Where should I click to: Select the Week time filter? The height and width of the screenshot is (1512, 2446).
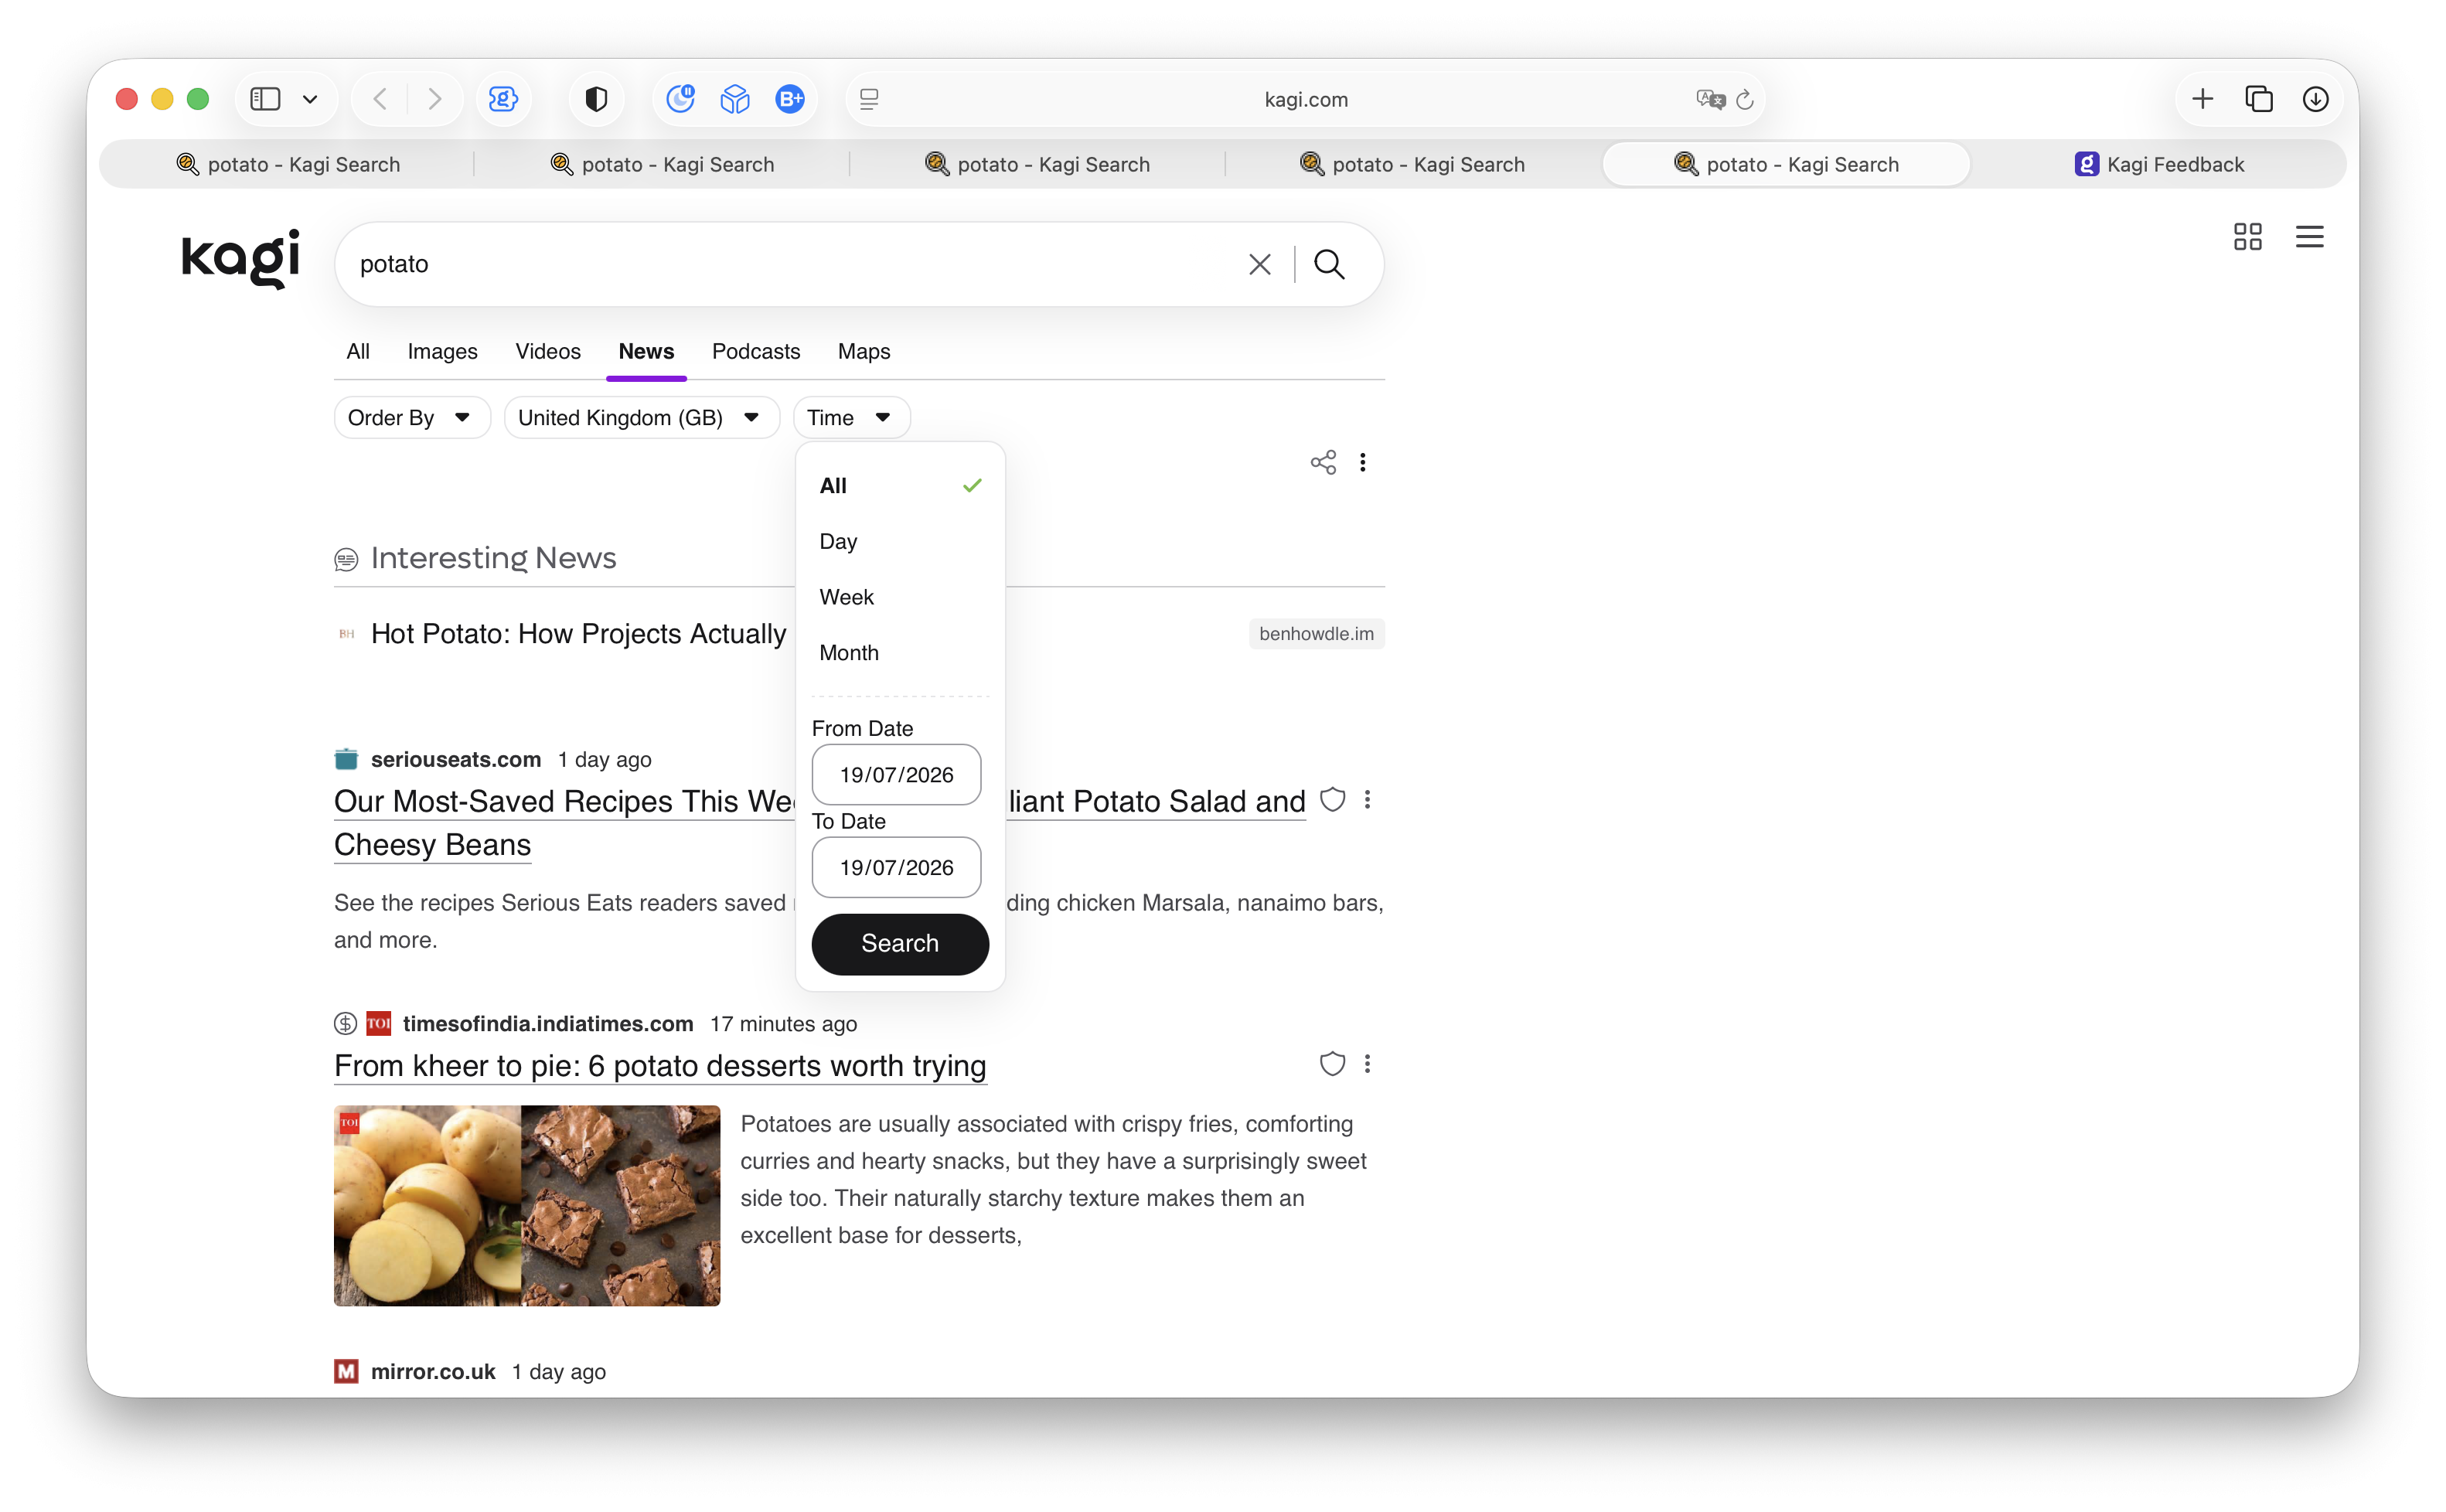coord(900,597)
